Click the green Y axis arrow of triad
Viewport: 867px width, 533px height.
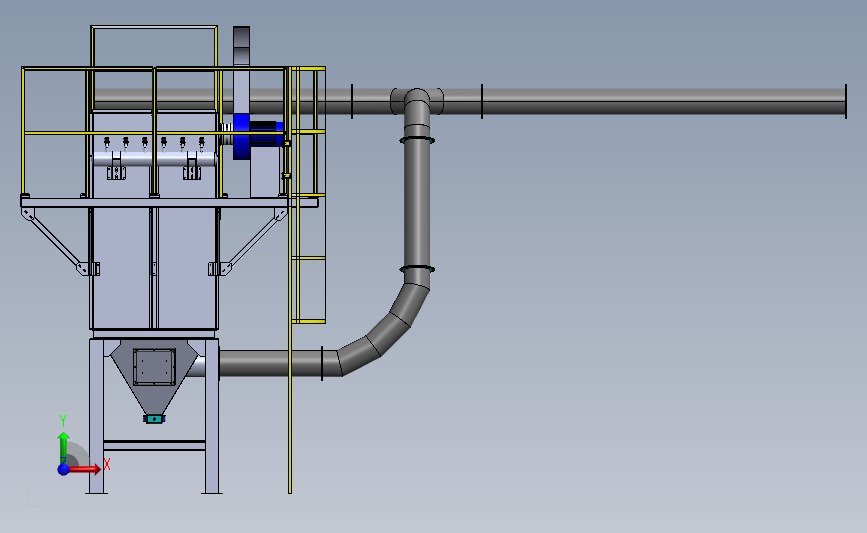pyautogui.click(x=64, y=448)
